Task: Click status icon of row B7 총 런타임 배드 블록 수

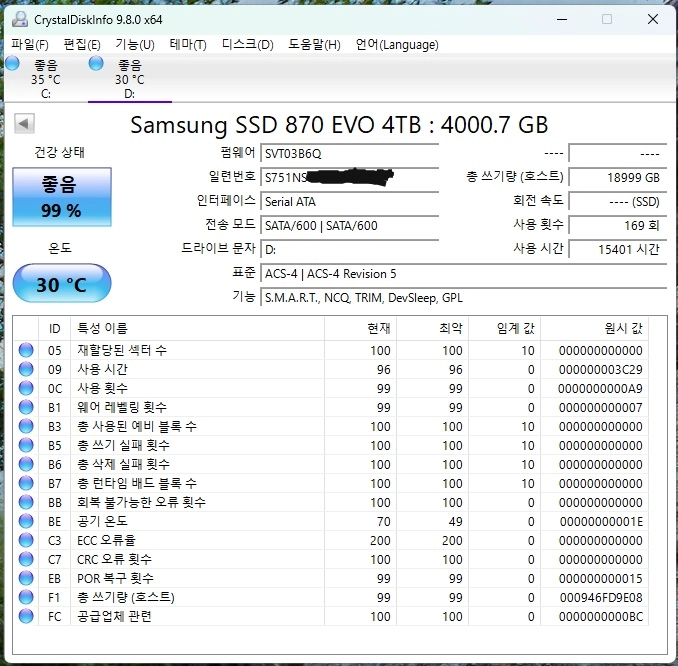Action: click(26, 483)
